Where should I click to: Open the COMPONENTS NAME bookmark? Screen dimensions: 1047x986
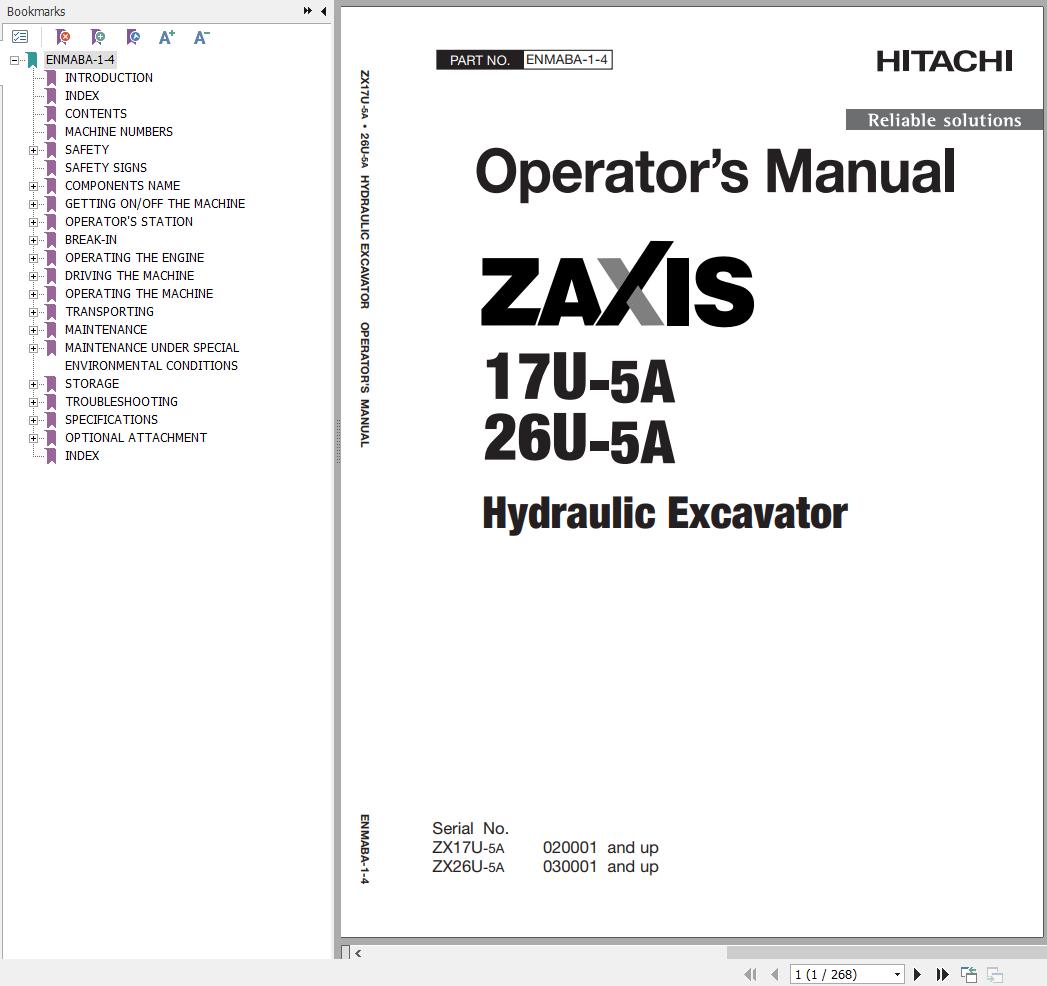[123, 186]
